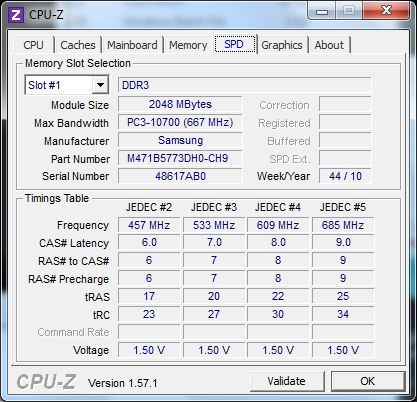
Task: Click the DDR3 memory type field
Action: (245, 85)
